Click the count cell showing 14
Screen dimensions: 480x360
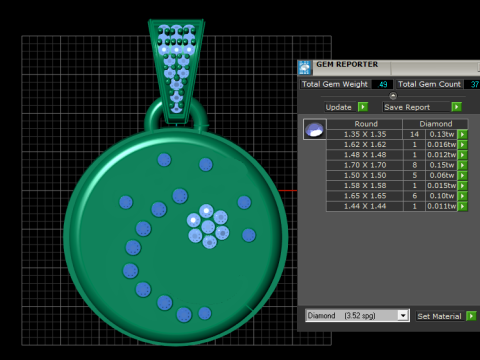(x=414, y=134)
